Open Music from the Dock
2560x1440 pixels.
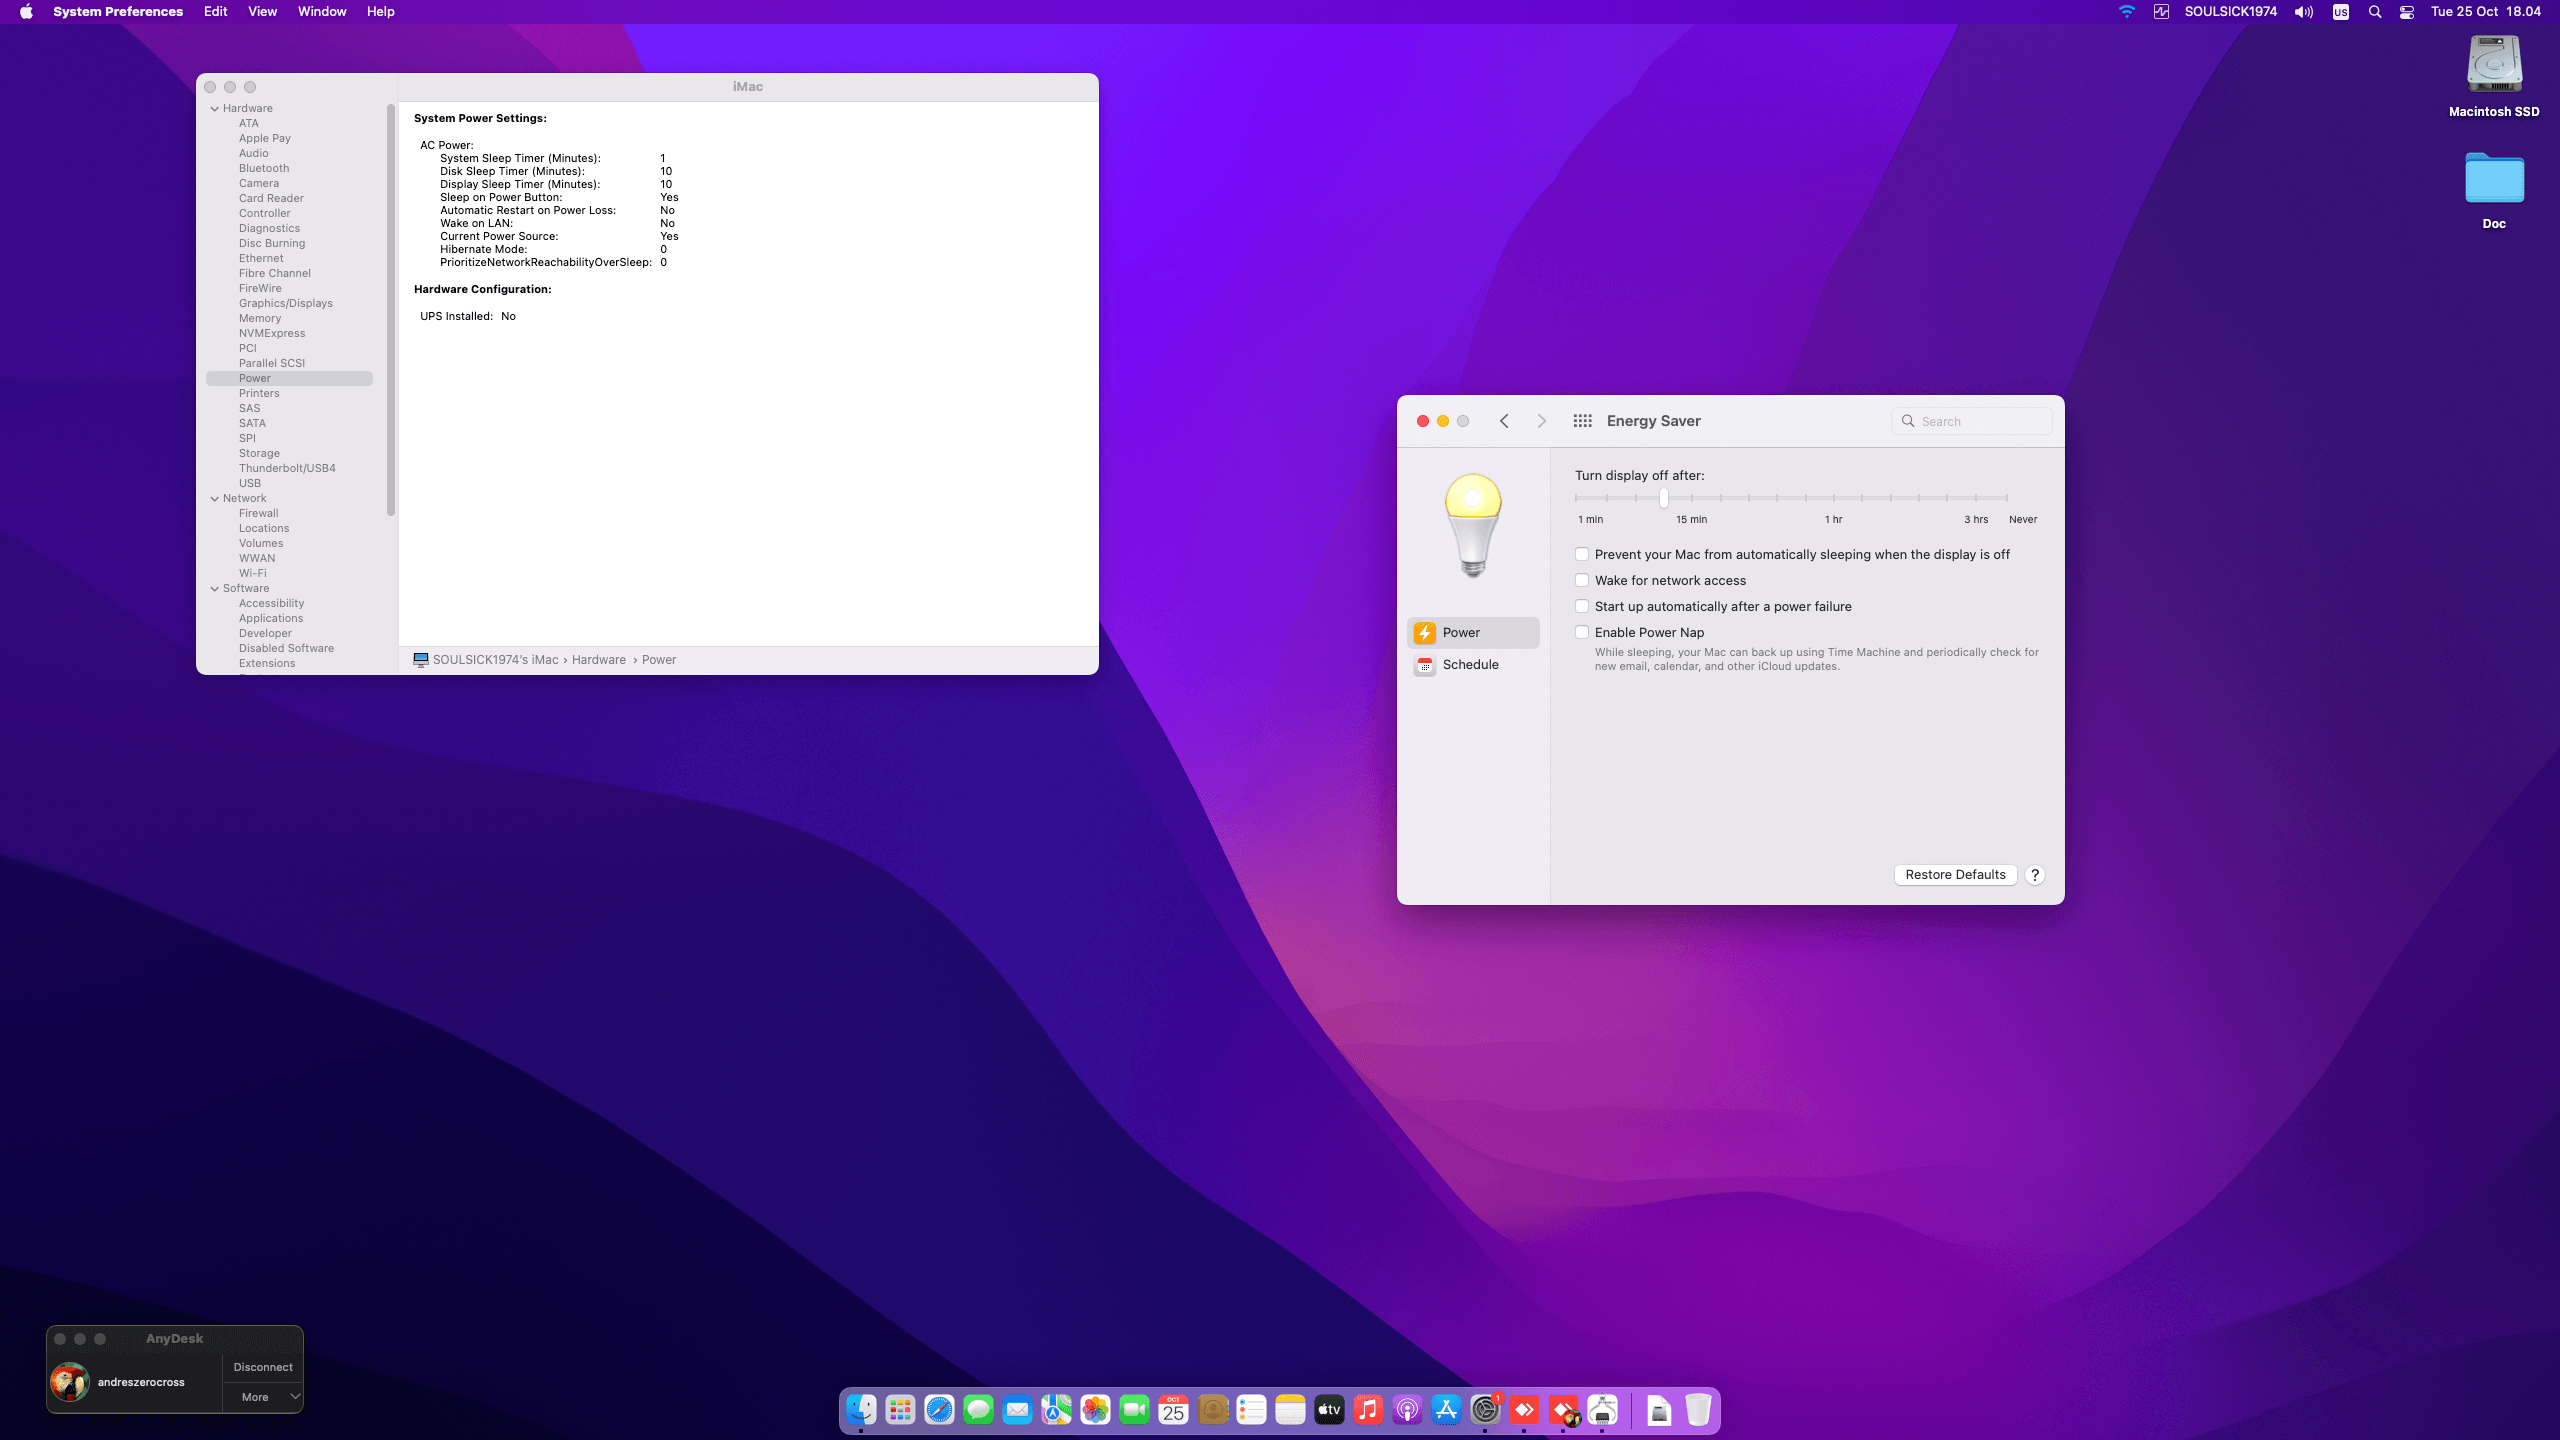(1368, 1410)
